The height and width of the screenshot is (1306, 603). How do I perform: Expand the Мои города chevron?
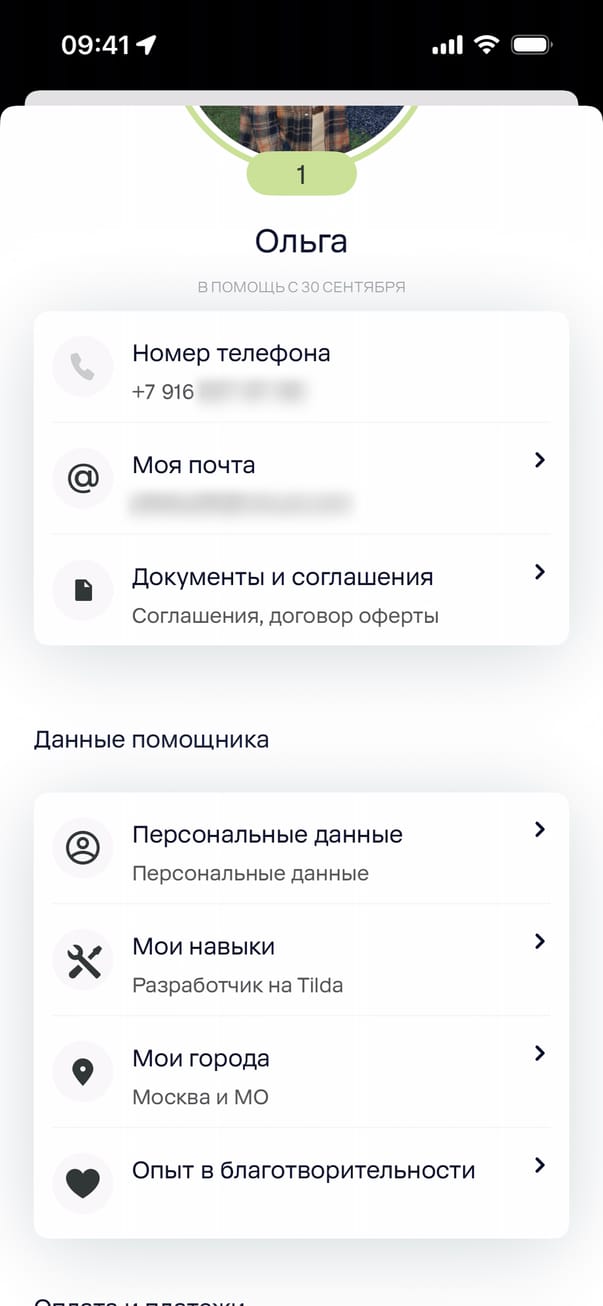[x=539, y=1053]
